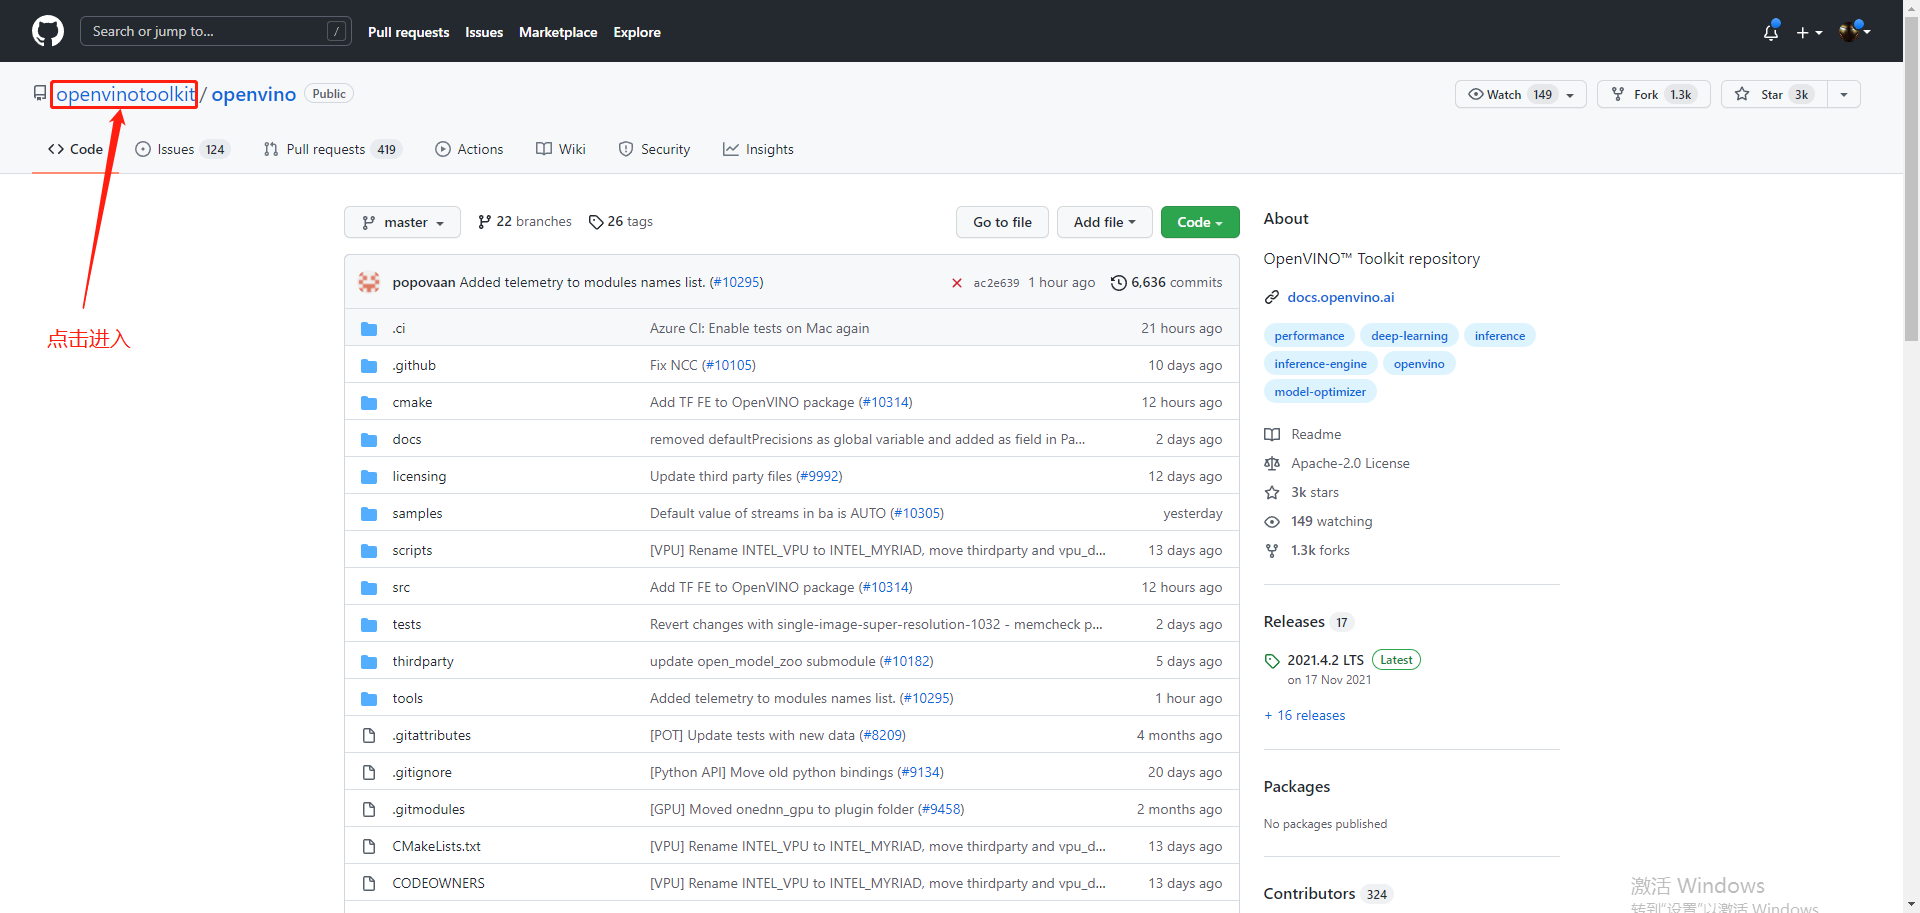Open the src folder icon
This screenshot has width=1920, height=913.
(x=369, y=588)
